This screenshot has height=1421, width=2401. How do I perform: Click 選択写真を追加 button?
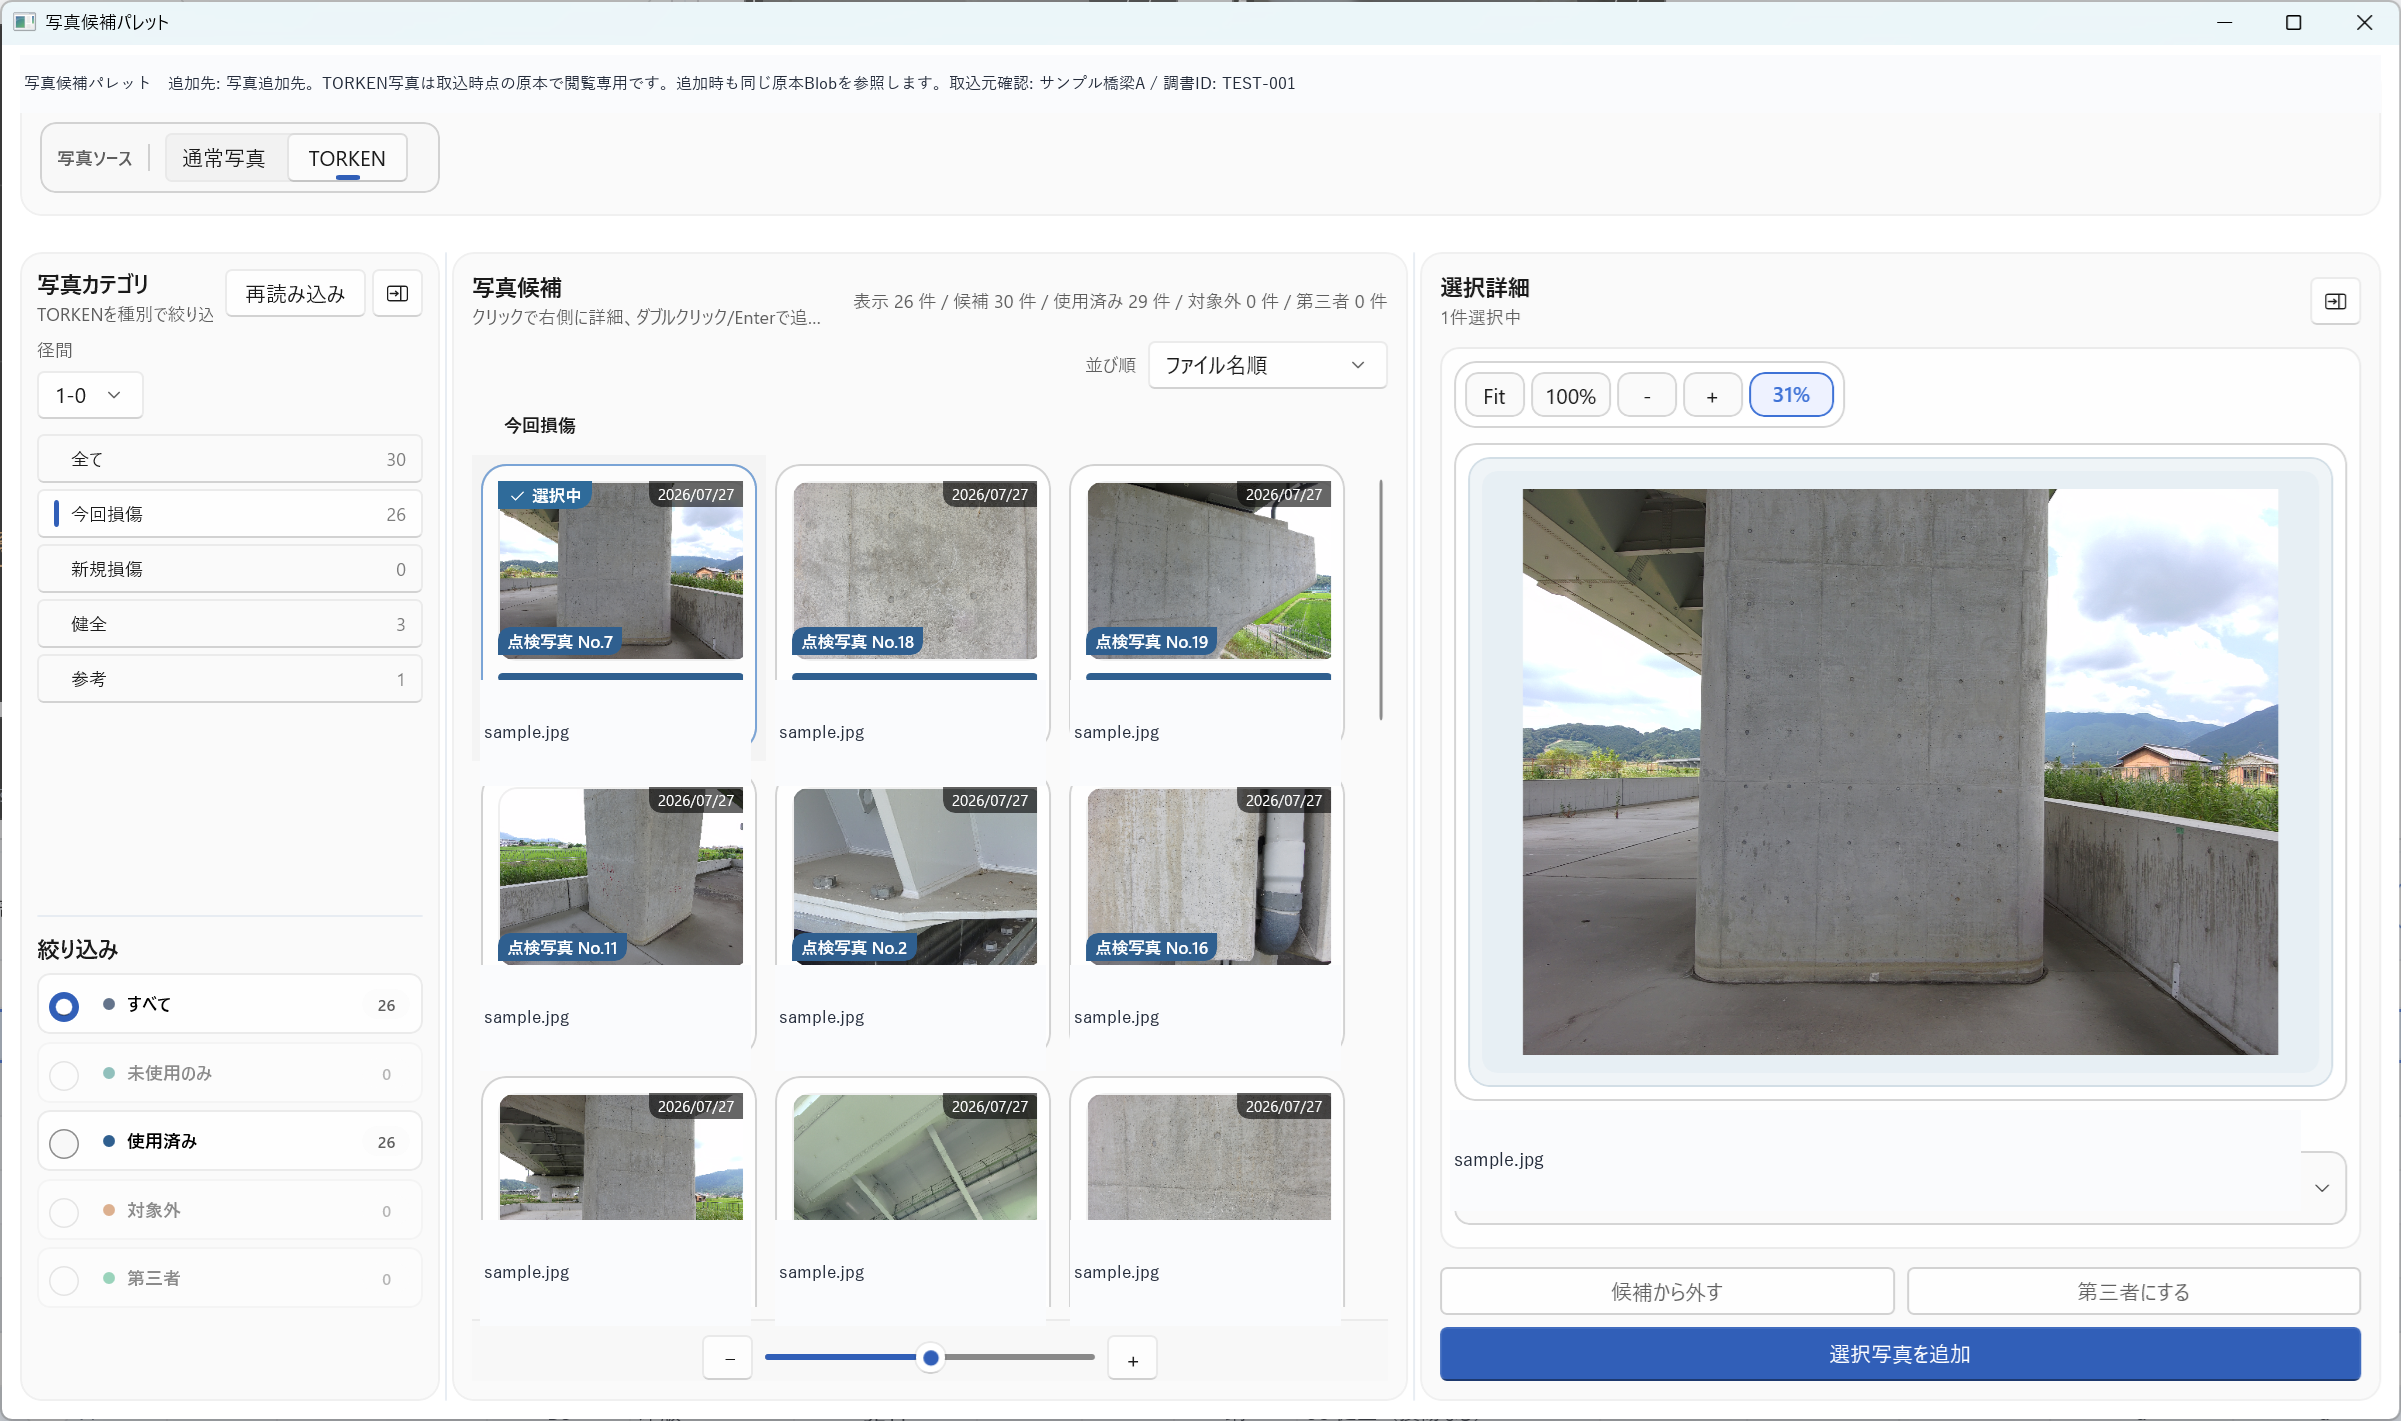[x=1900, y=1354]
